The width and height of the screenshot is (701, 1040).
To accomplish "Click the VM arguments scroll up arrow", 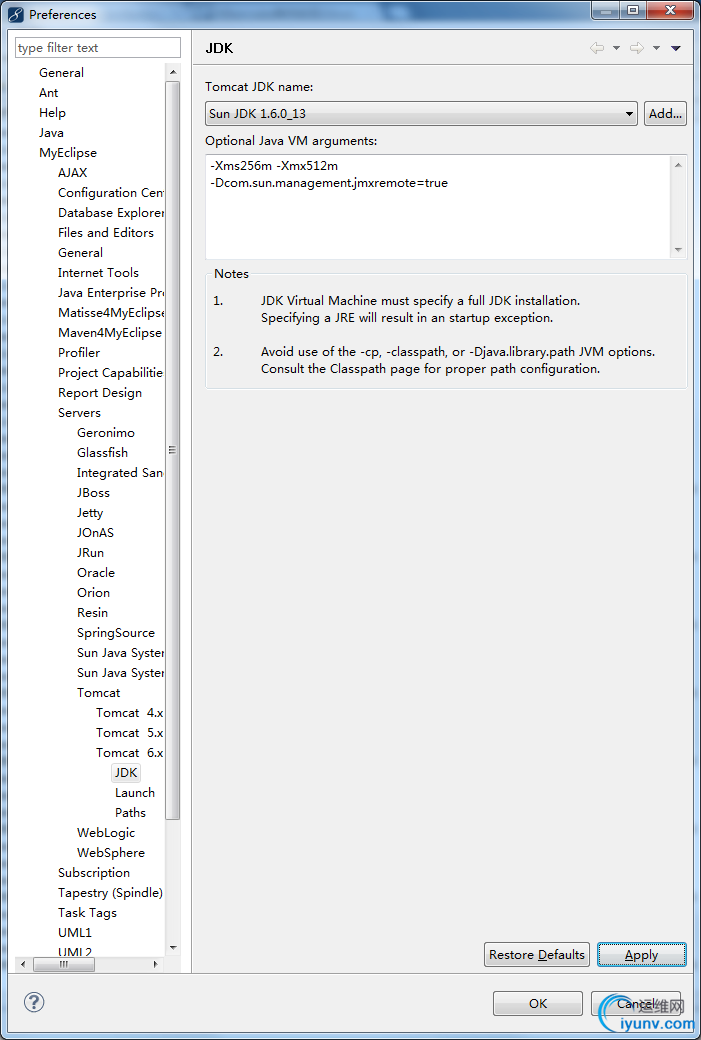I will pos(678,164).
